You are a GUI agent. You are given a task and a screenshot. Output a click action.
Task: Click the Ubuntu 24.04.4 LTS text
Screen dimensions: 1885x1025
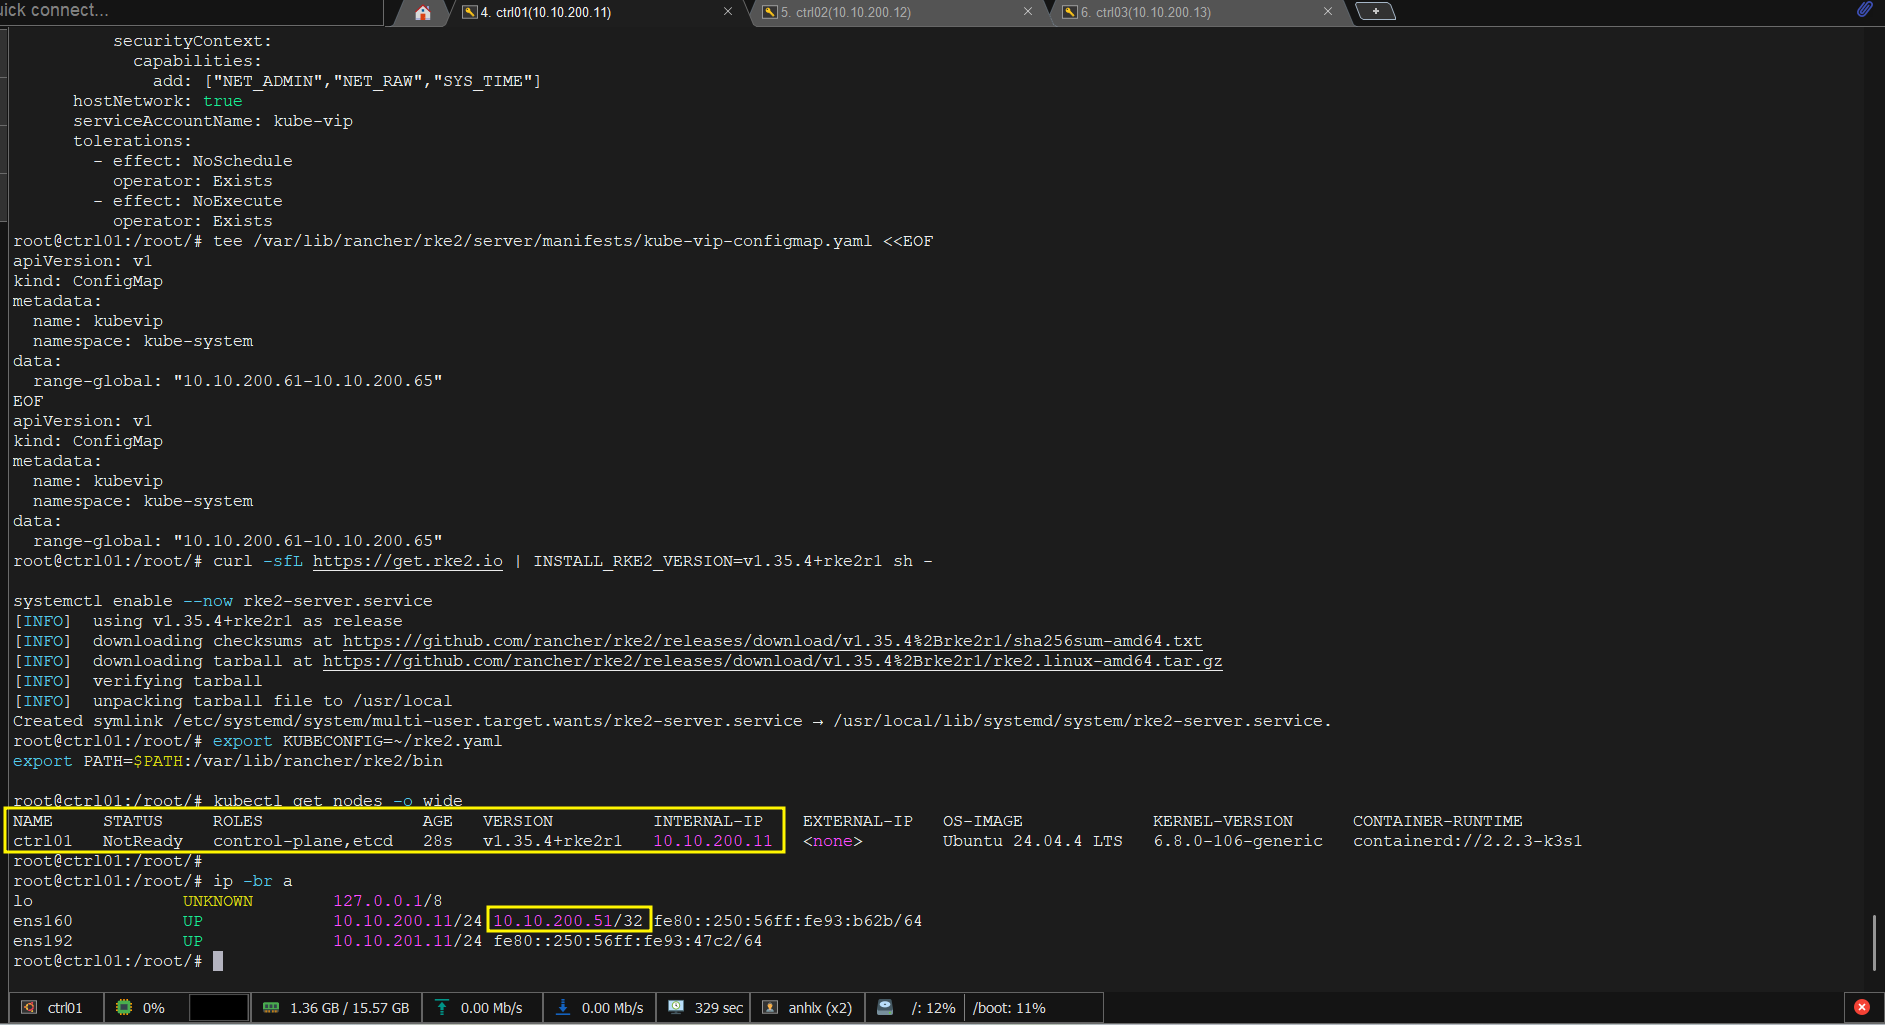pyautogui.click(x=1033, y=841)
